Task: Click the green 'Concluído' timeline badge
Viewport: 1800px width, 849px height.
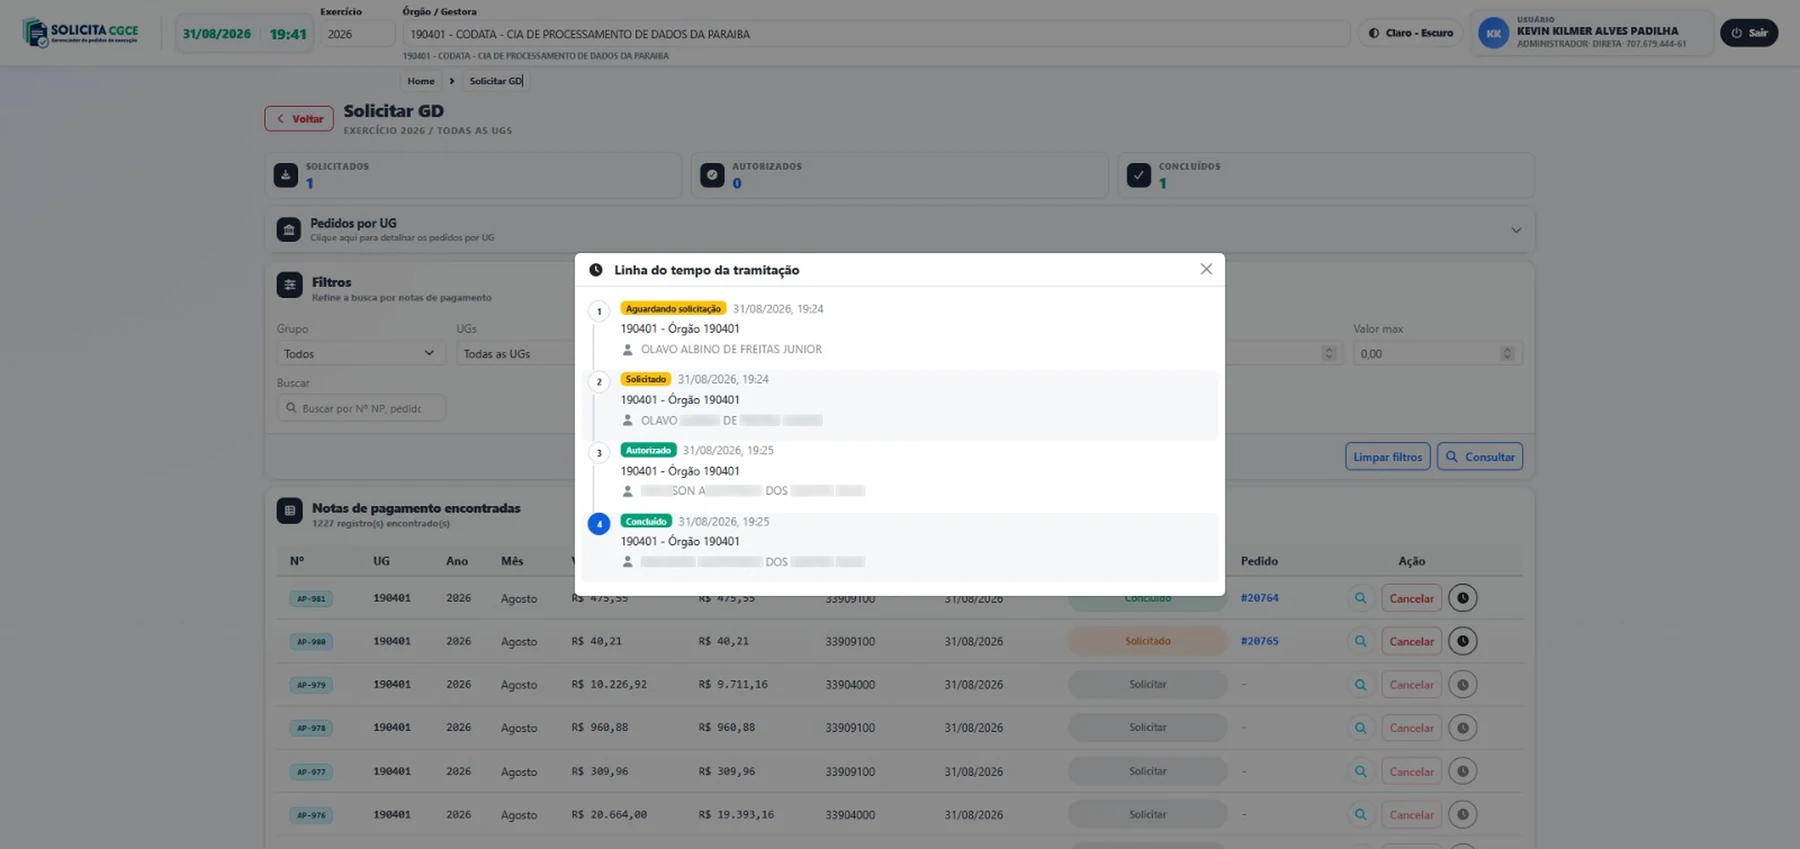Action: pyautogui.click(x=646, y=521)
